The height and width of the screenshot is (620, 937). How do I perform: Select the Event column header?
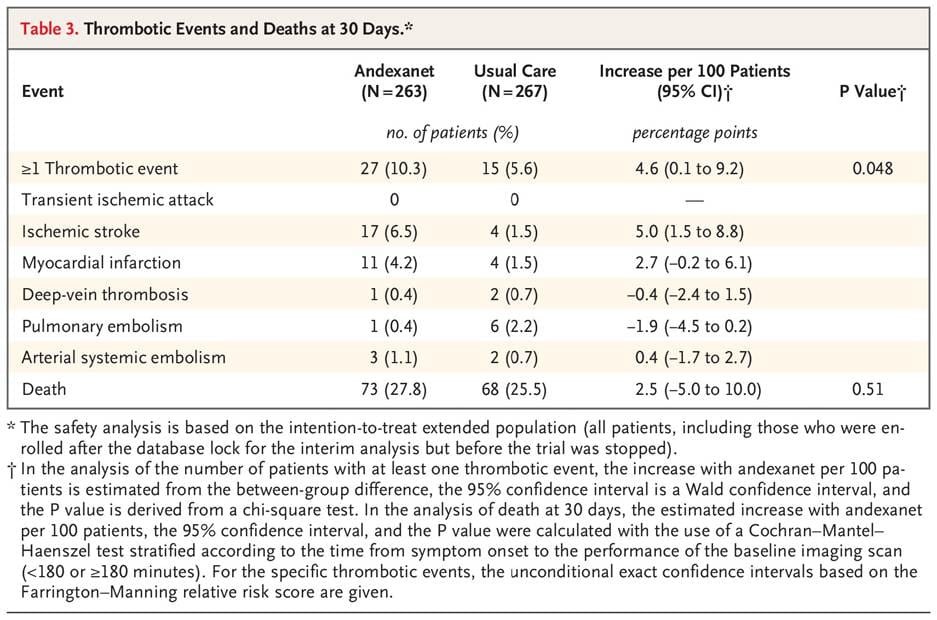[43, 91]
